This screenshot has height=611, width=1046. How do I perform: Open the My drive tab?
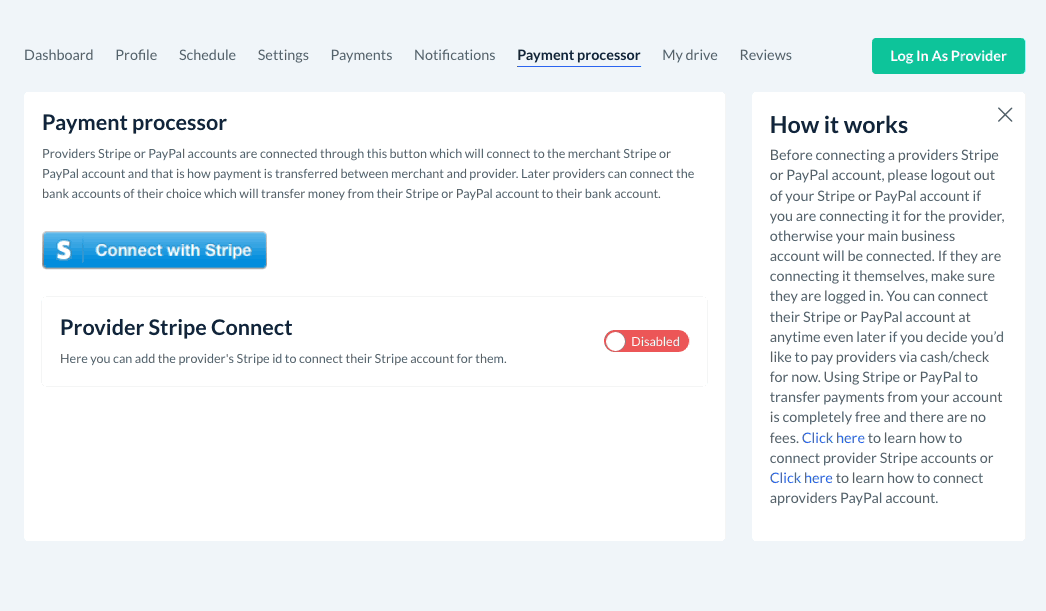(x=690, y=55)
